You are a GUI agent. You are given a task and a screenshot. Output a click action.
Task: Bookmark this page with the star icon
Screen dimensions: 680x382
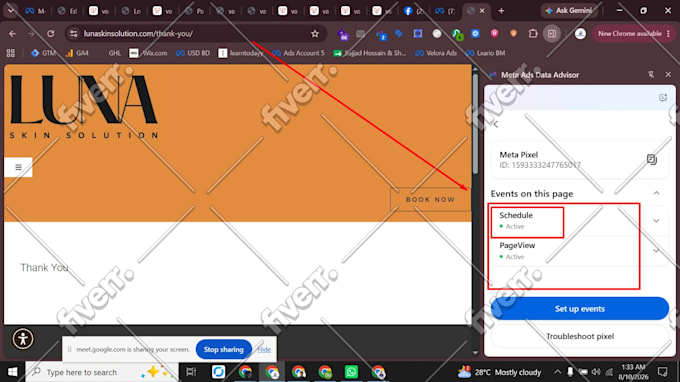coord(315,33)
